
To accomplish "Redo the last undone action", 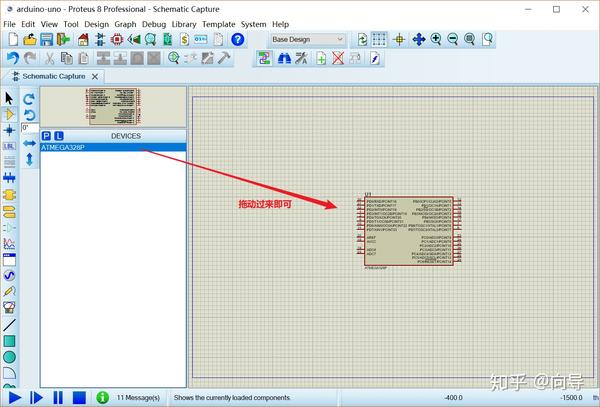I will 30,58.
